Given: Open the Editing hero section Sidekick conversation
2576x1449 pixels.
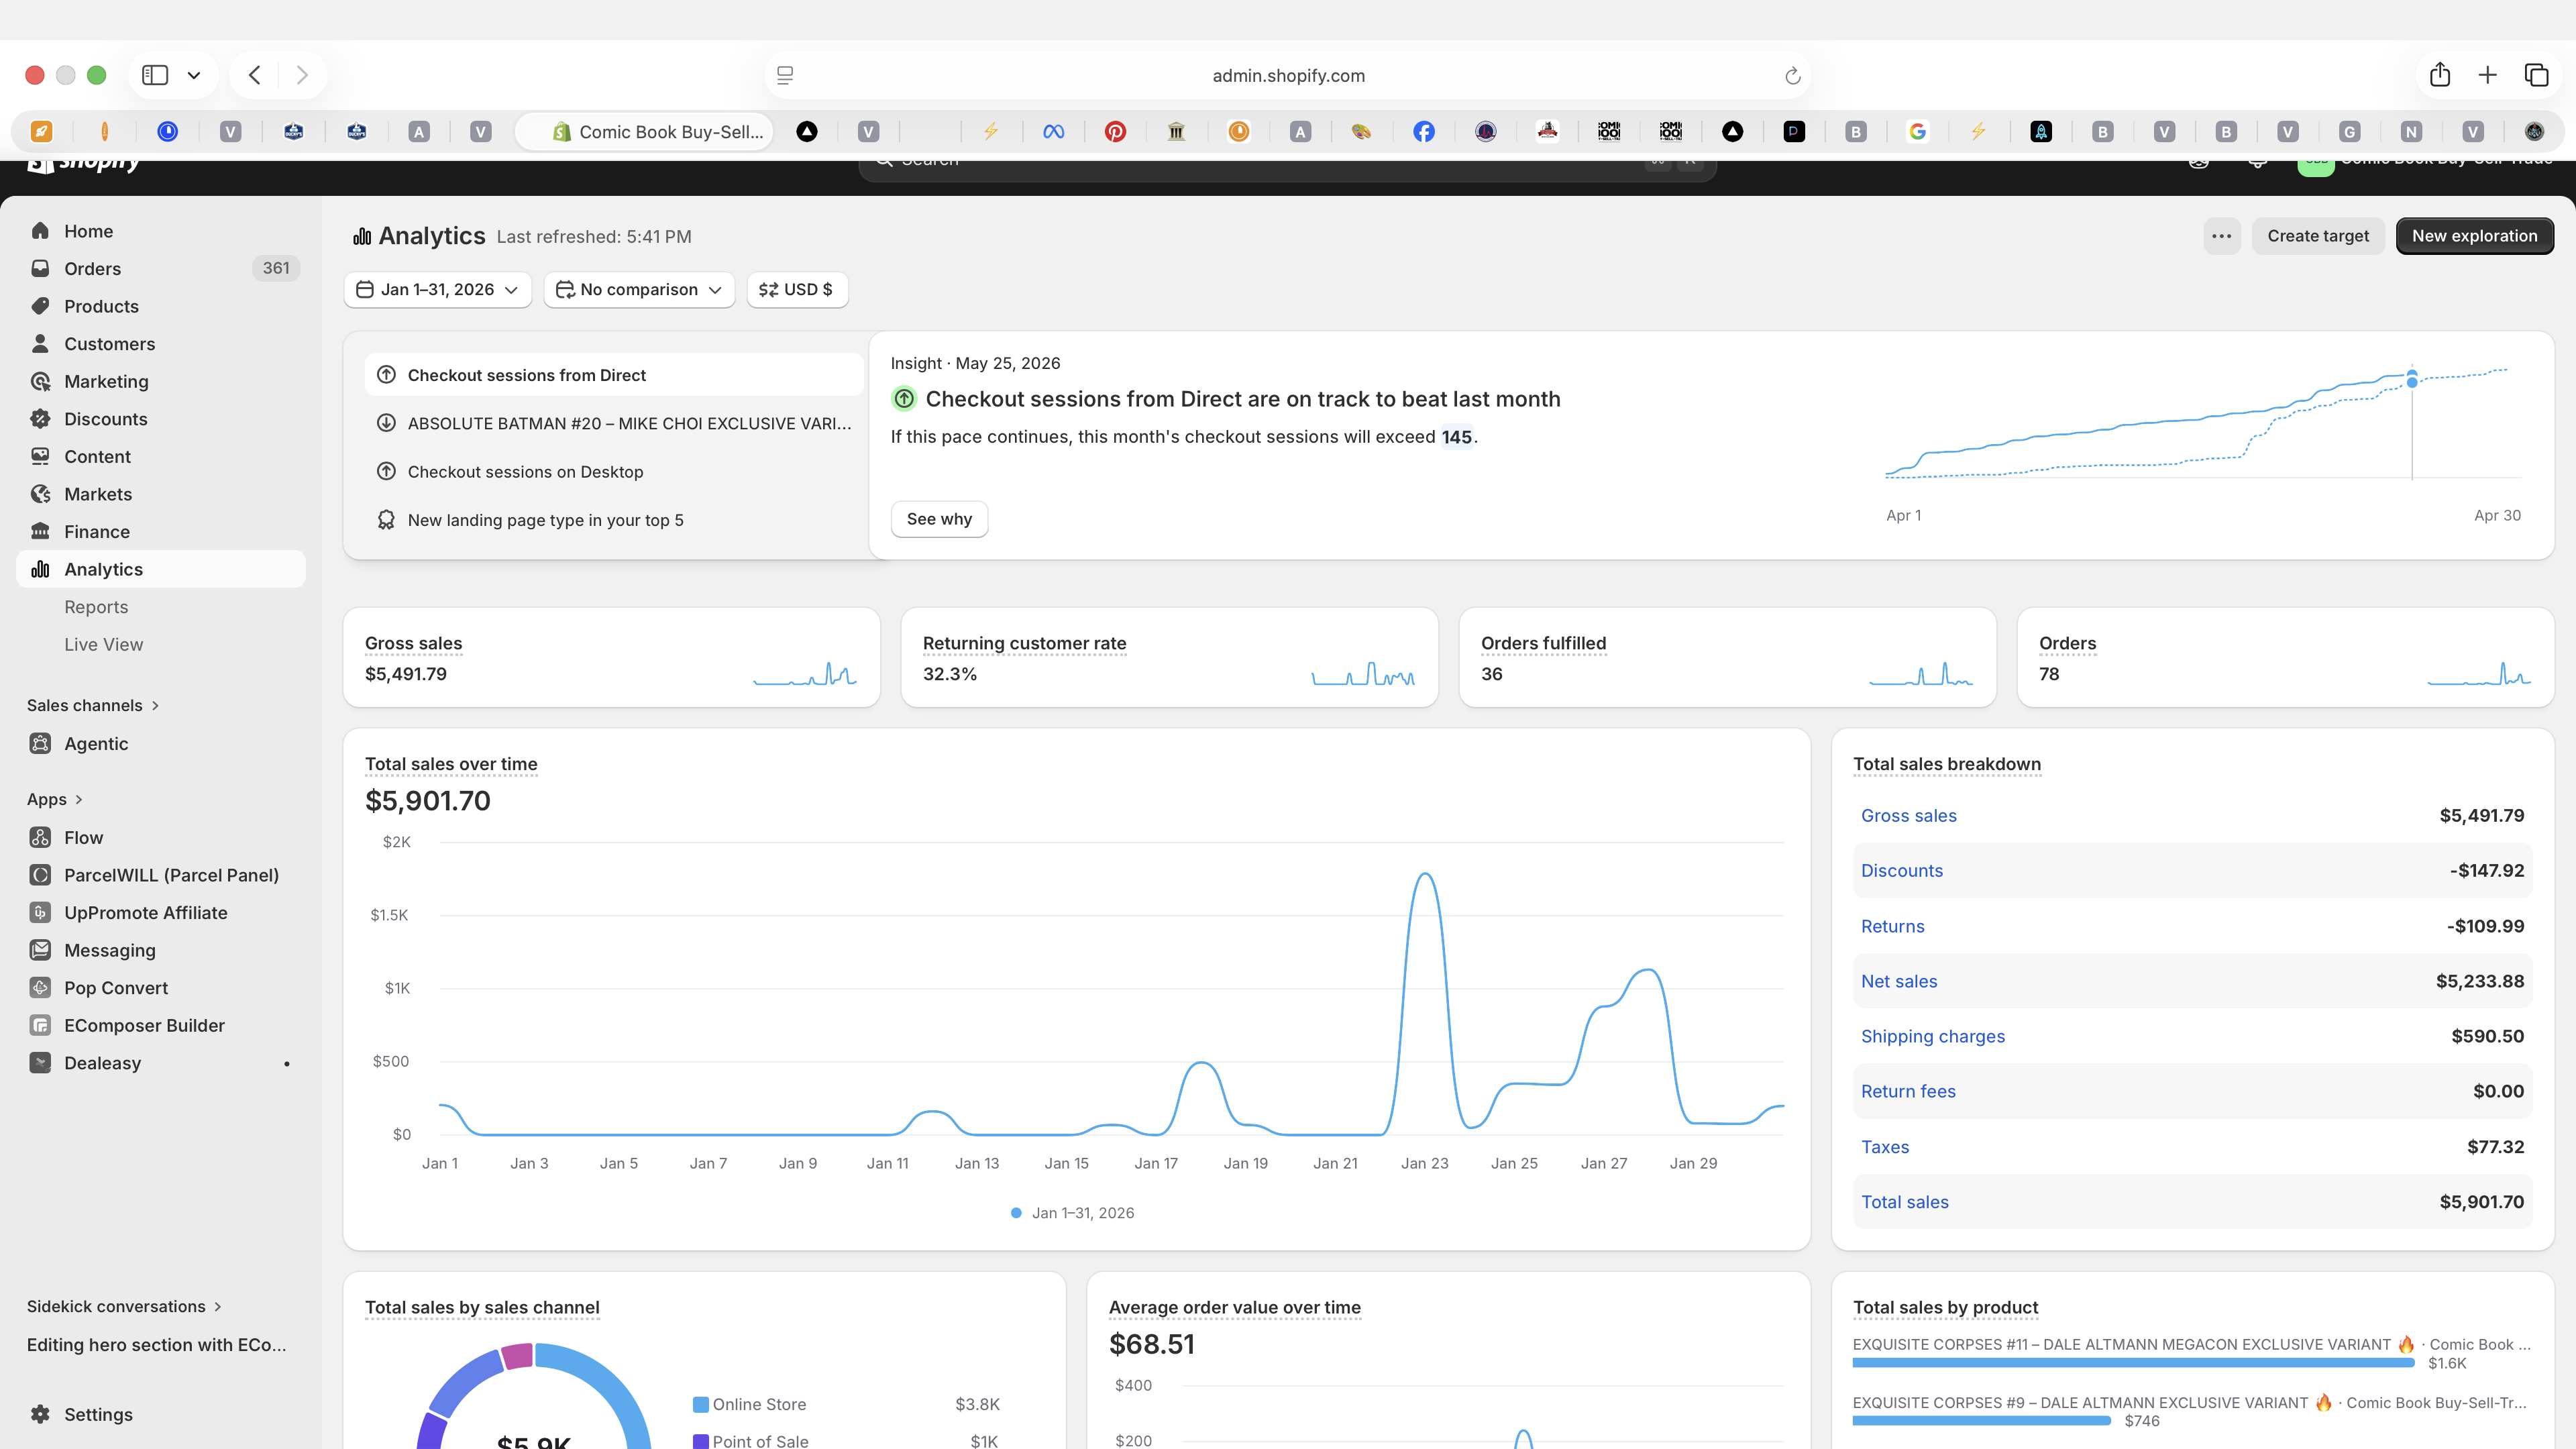Looking at the screenshot, I should (x=157, y=1344).
